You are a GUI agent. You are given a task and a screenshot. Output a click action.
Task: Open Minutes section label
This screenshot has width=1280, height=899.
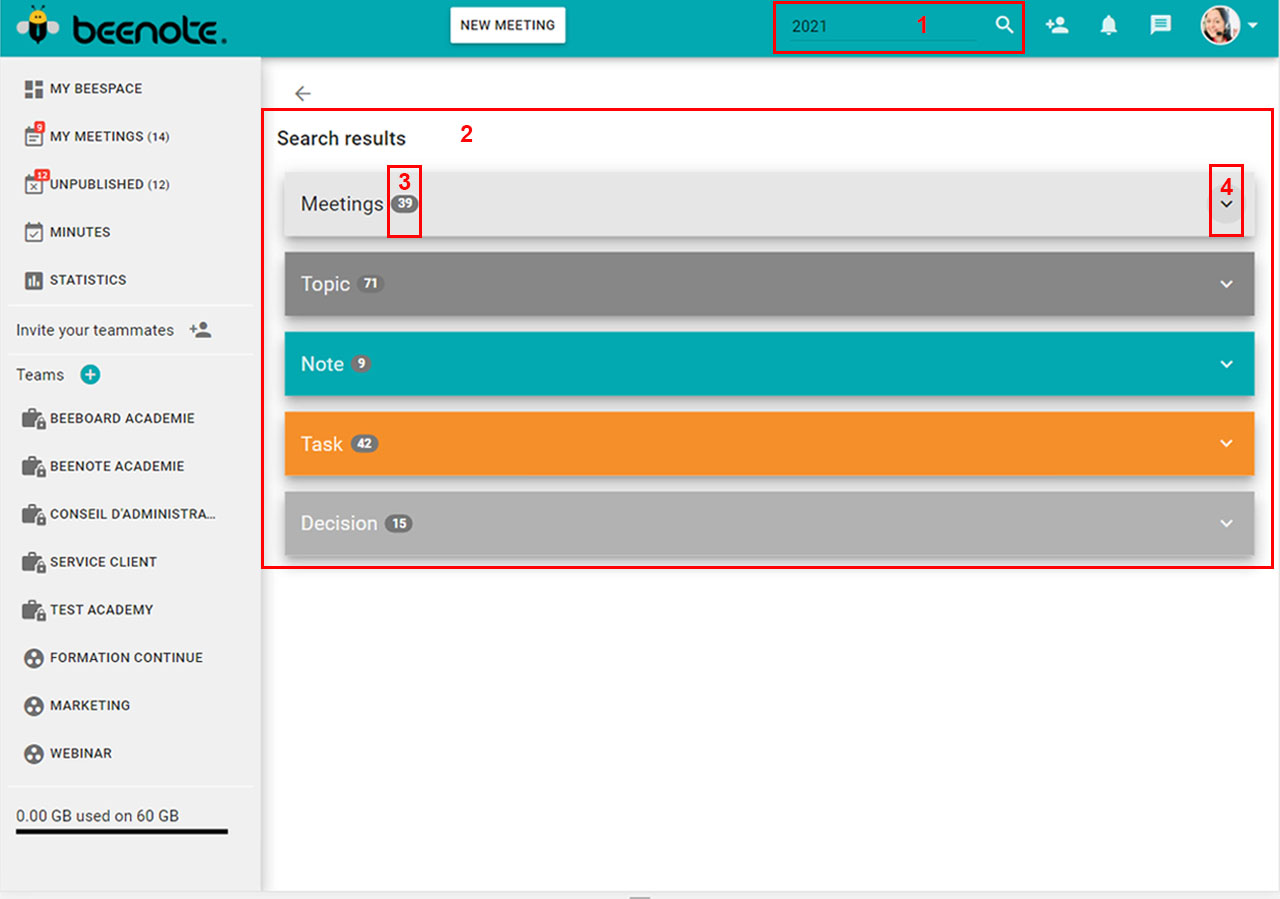[x=80, y=232]
